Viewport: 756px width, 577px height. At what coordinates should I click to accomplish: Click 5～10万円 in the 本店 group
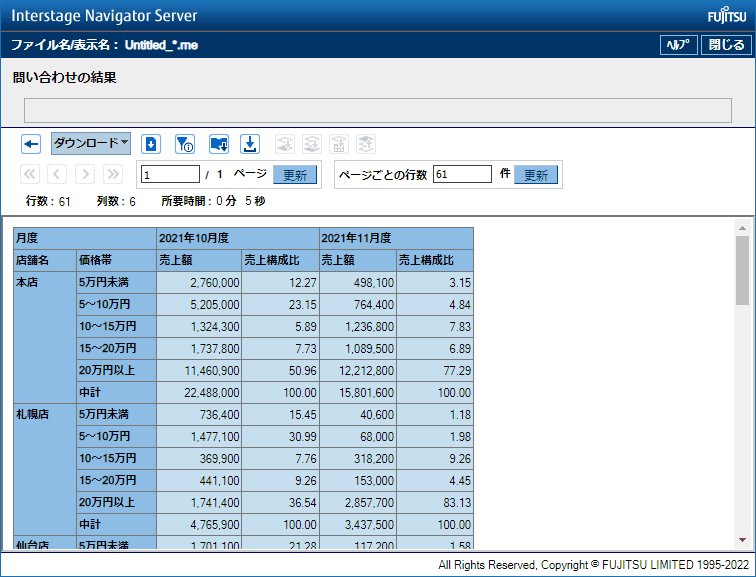click(x=116, y=305)
